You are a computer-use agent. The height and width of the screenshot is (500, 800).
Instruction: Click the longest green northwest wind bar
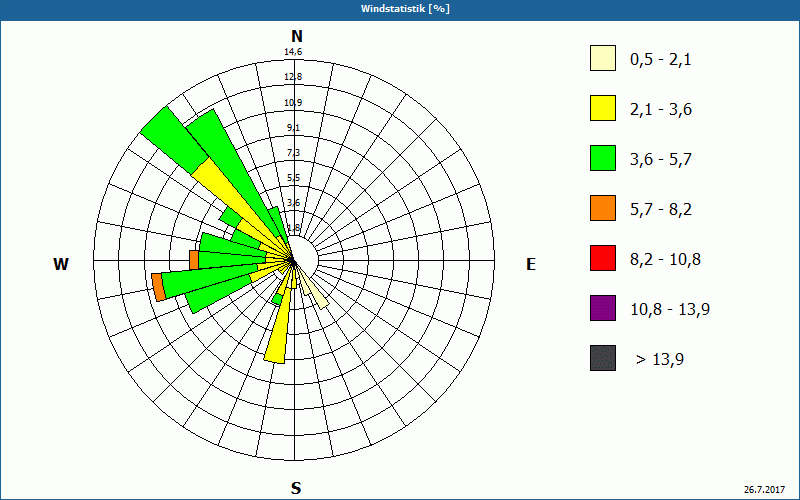coord(174,140)
